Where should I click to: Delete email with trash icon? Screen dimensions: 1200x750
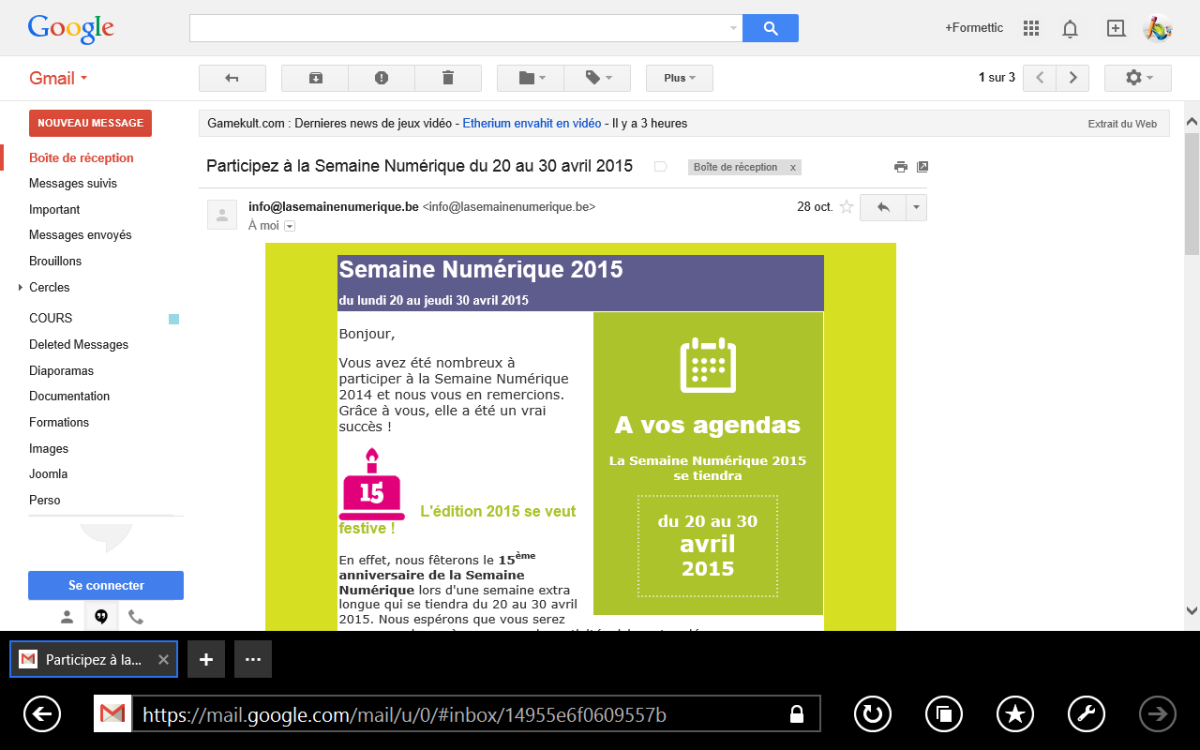click(448, 78)
